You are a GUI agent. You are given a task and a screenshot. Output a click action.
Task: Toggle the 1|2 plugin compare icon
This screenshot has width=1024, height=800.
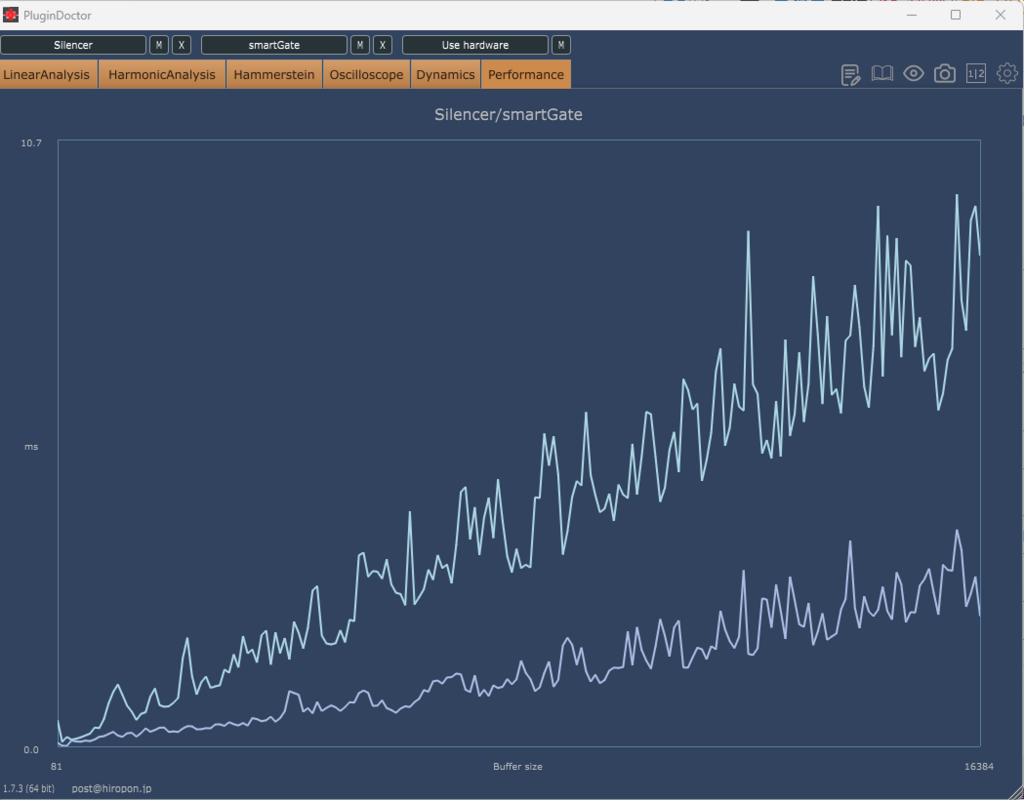click(976, 74)
